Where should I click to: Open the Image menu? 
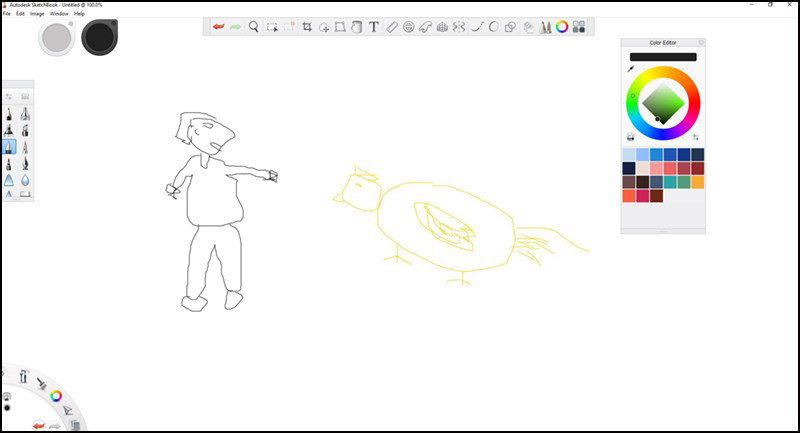(x=37, y=14)
